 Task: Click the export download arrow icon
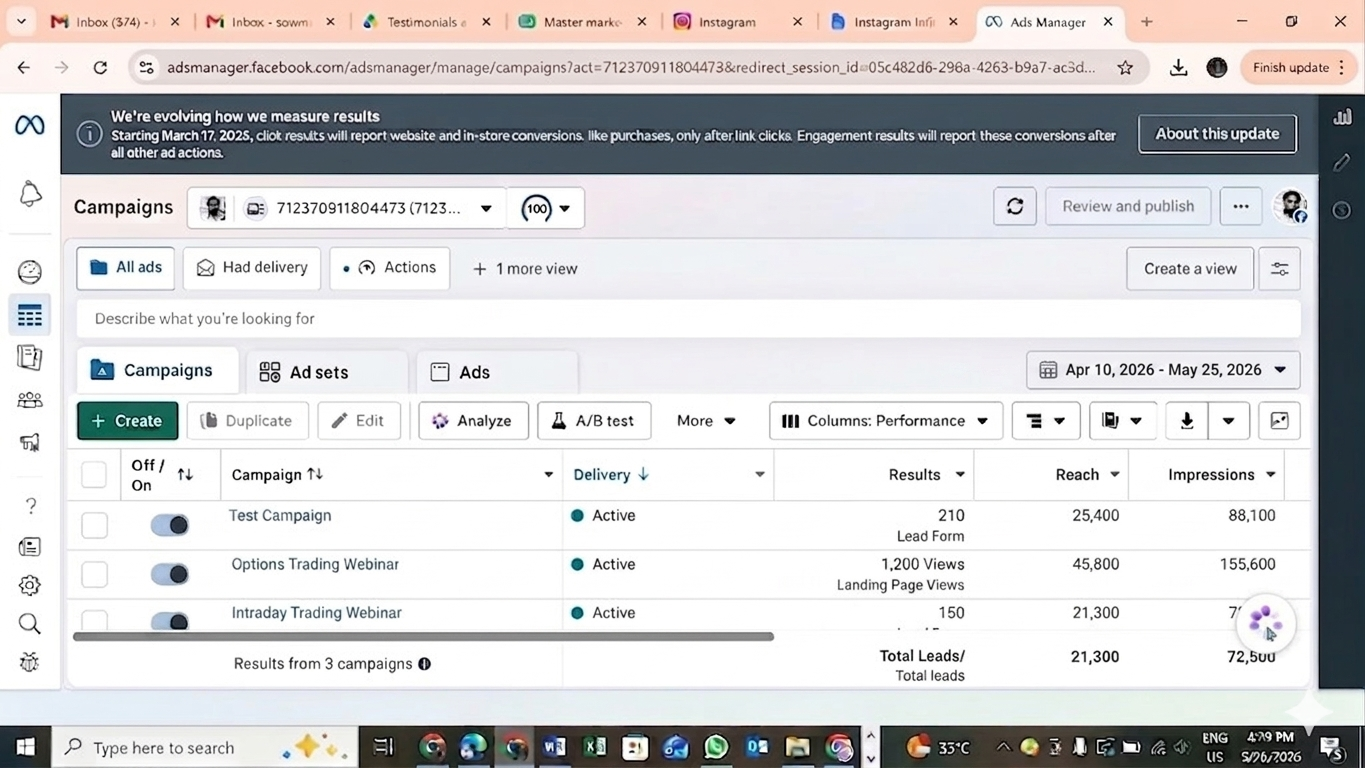click(1187, 421)
